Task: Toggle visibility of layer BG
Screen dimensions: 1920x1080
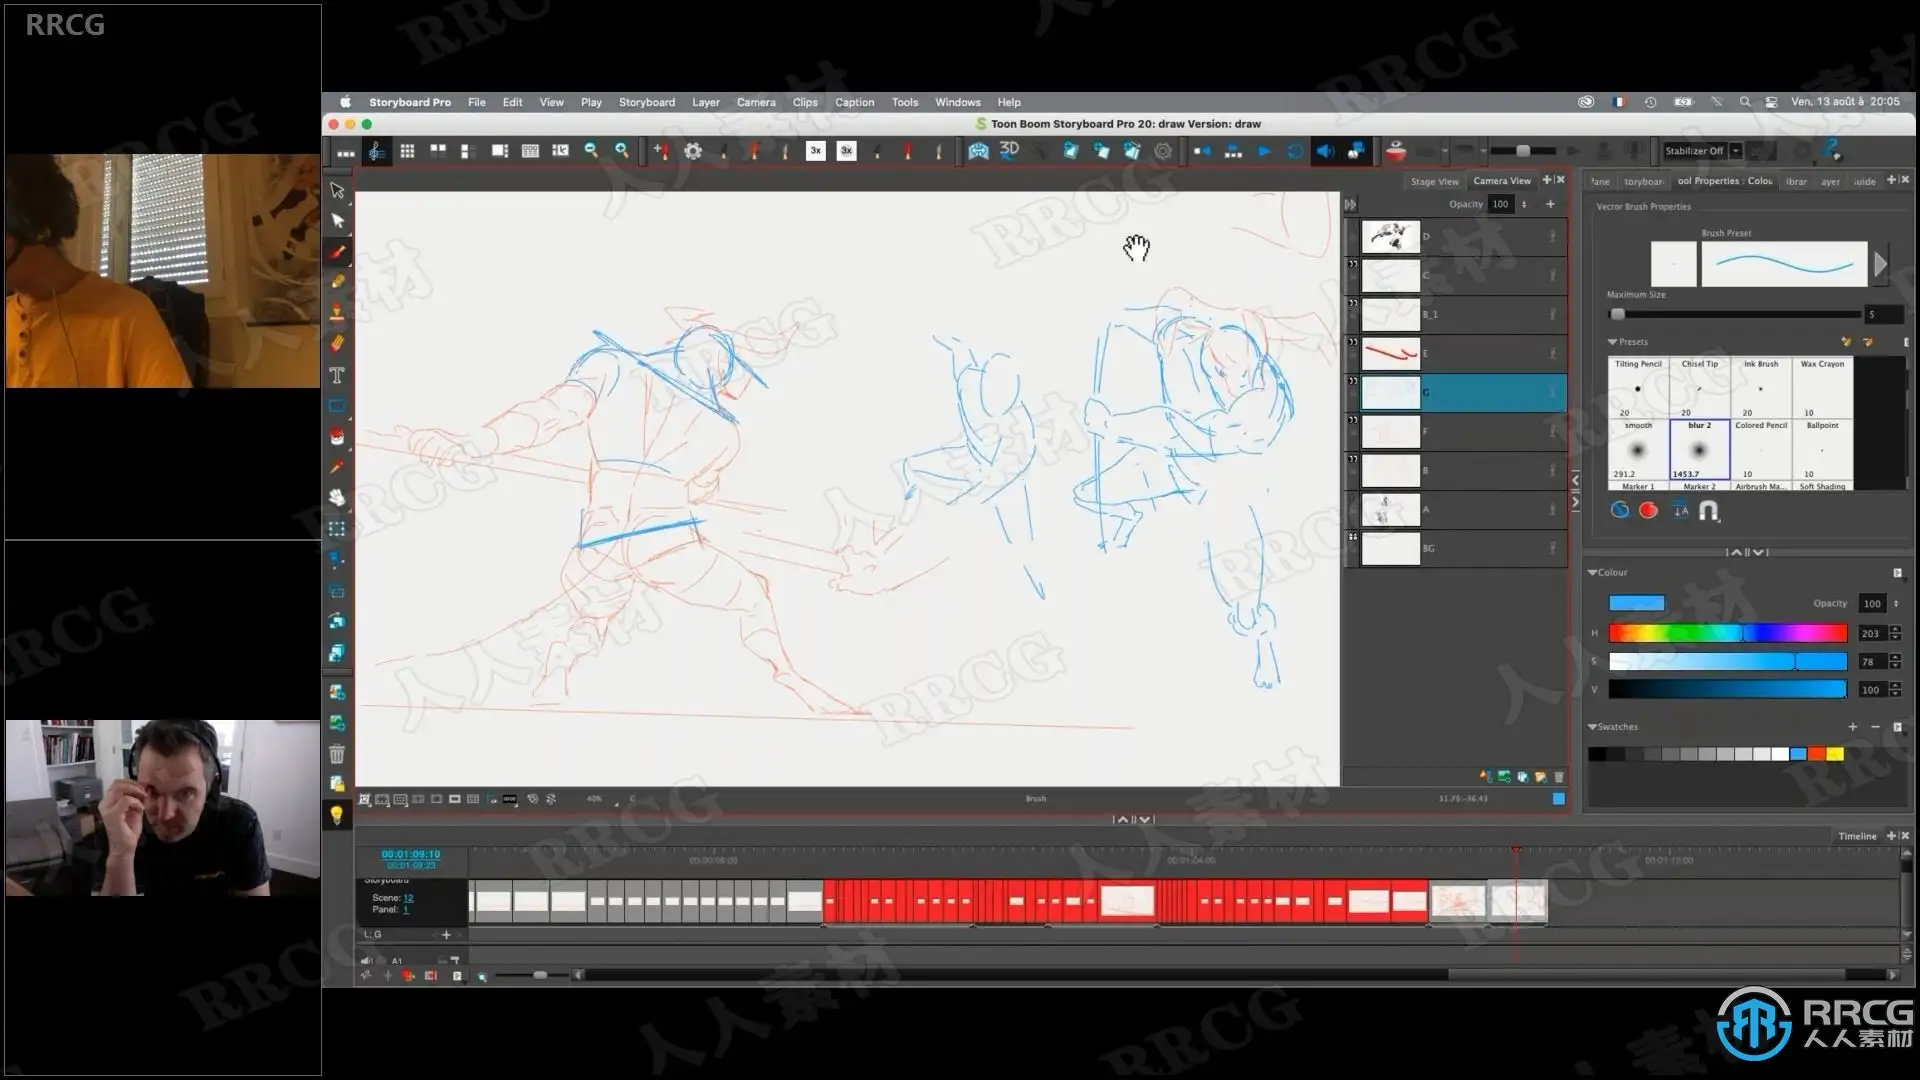Action: pos(1353,538)
